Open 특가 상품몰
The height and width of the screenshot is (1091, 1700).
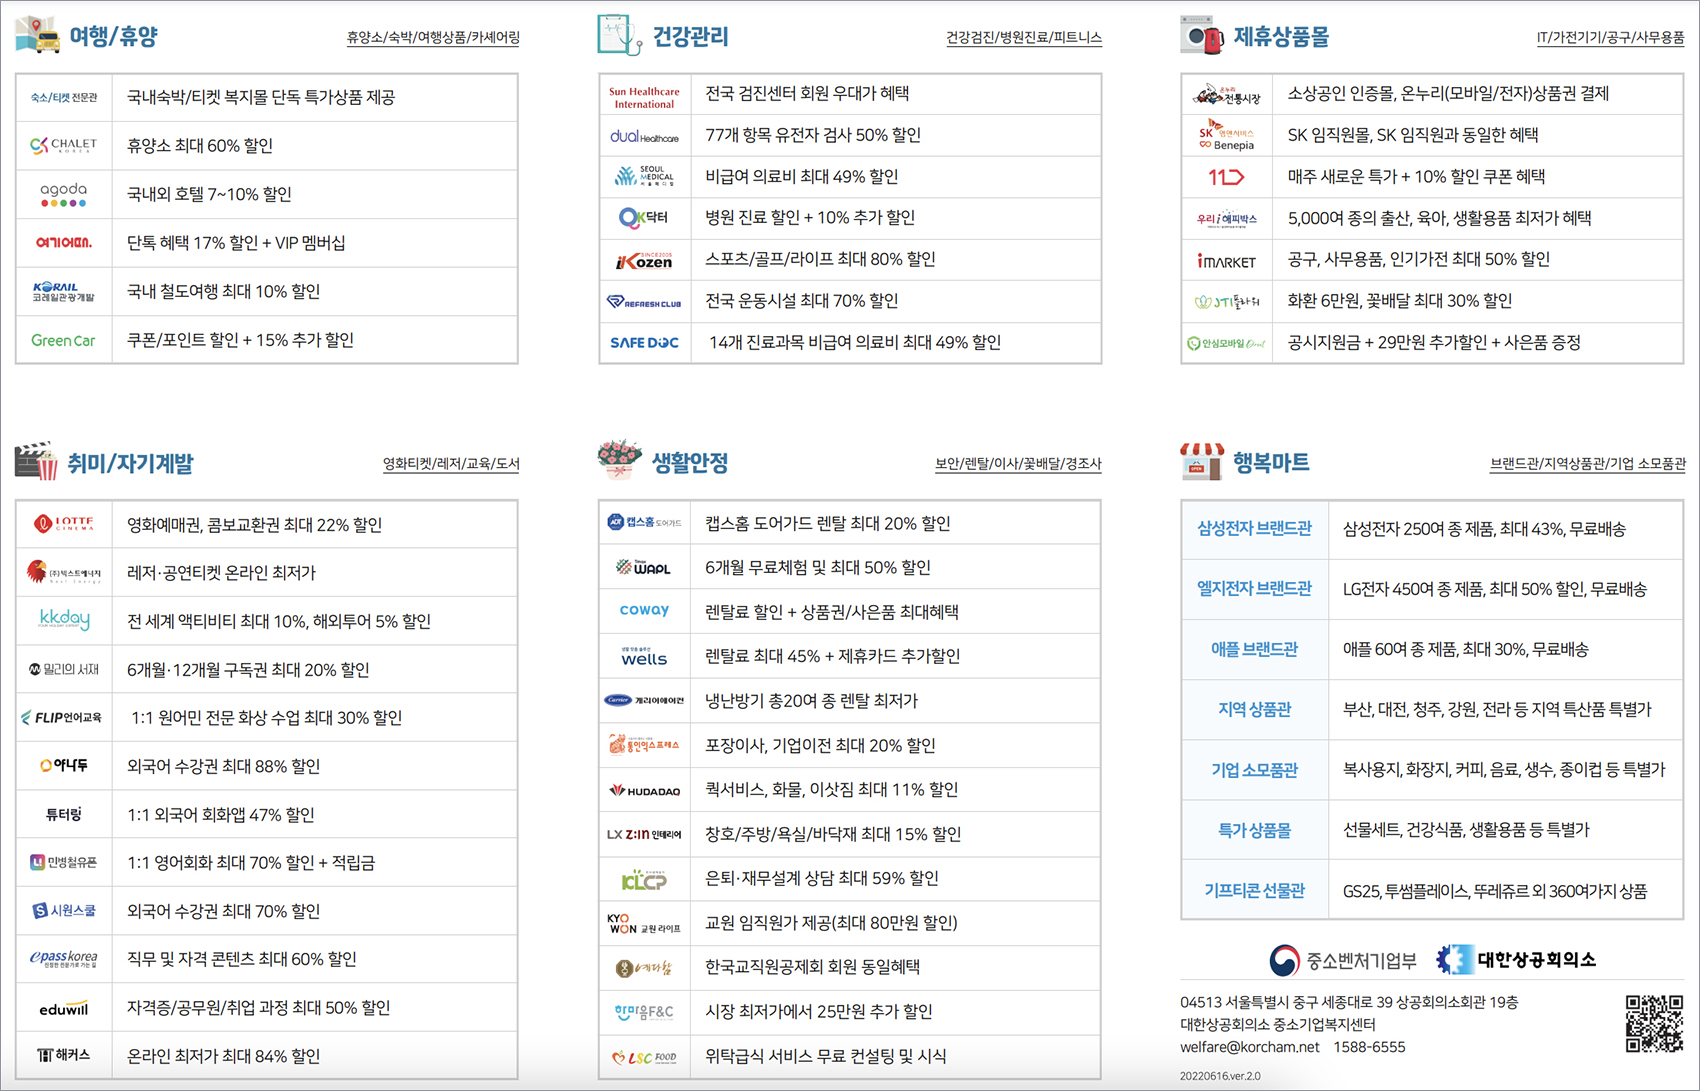coord(1254,830)
